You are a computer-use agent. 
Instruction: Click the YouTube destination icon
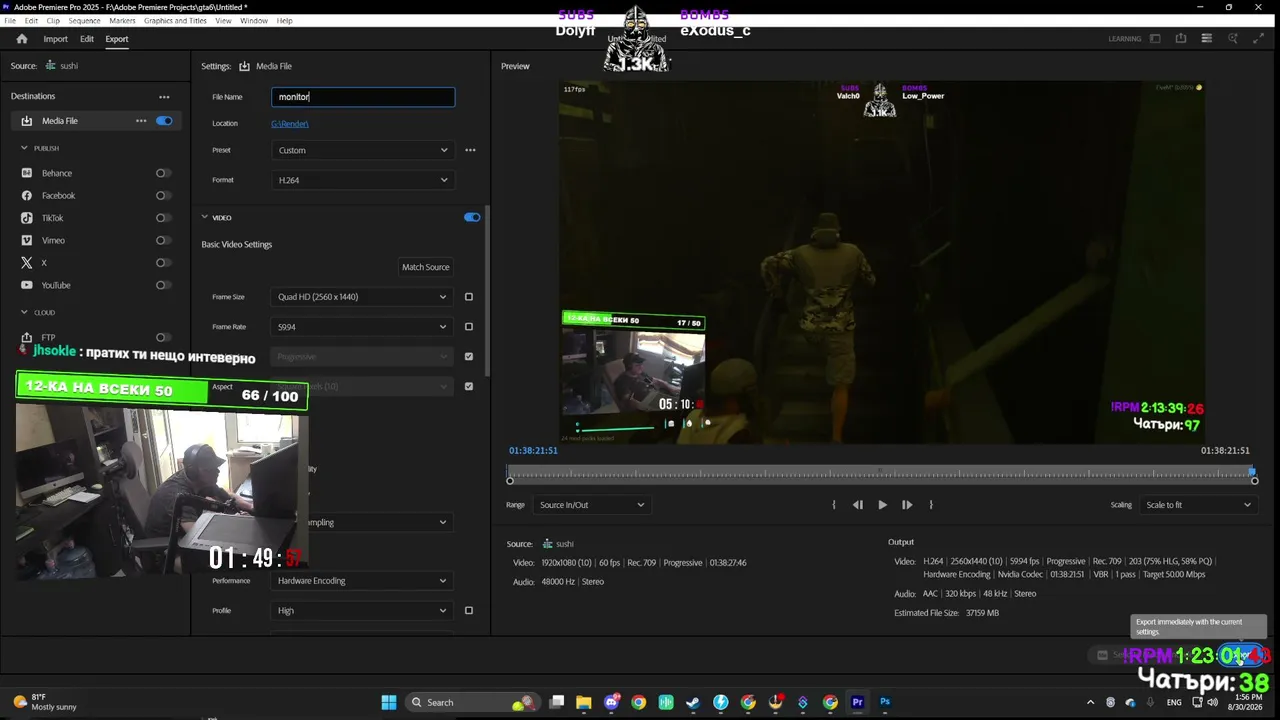(27, 285)
